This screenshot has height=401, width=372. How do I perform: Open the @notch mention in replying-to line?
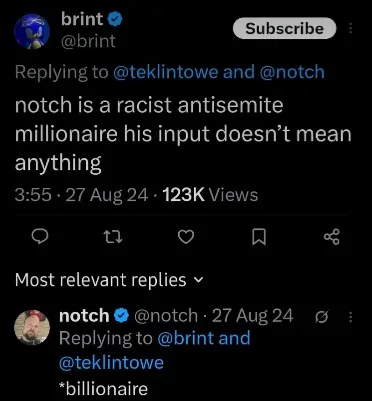pyautogui.click(x=292, y=72)
